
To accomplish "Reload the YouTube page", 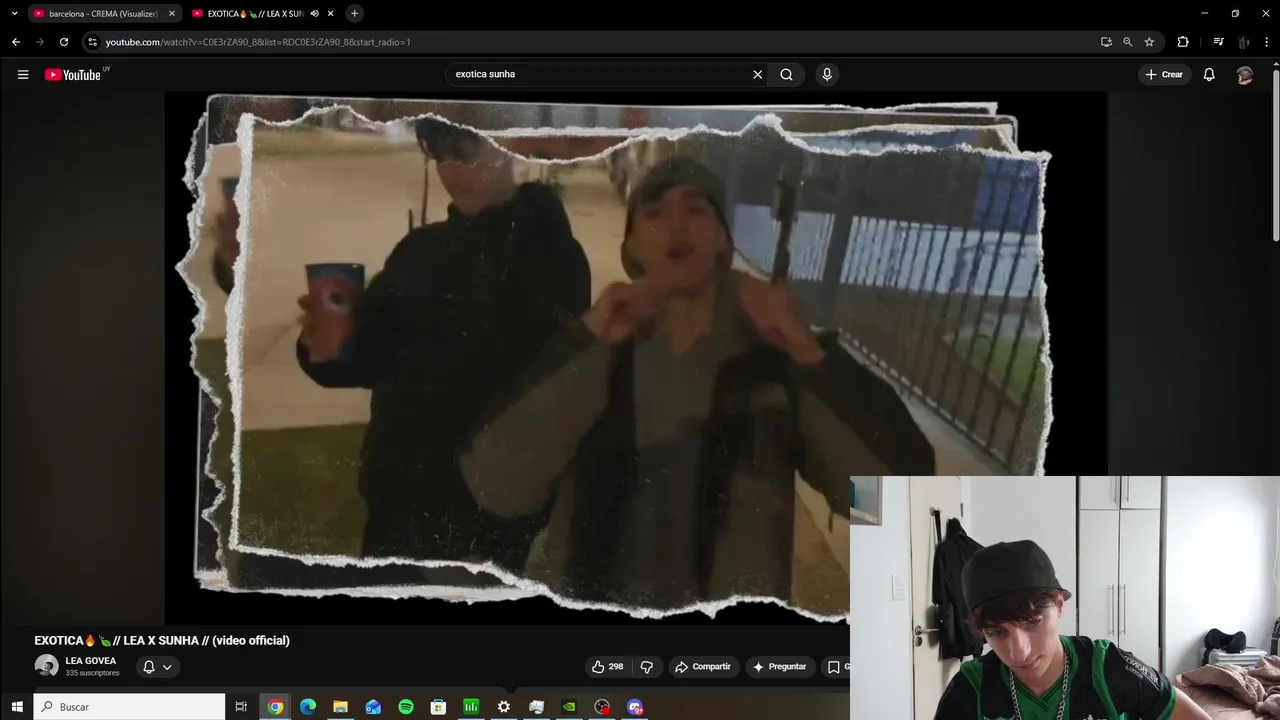I will (64, 42).
